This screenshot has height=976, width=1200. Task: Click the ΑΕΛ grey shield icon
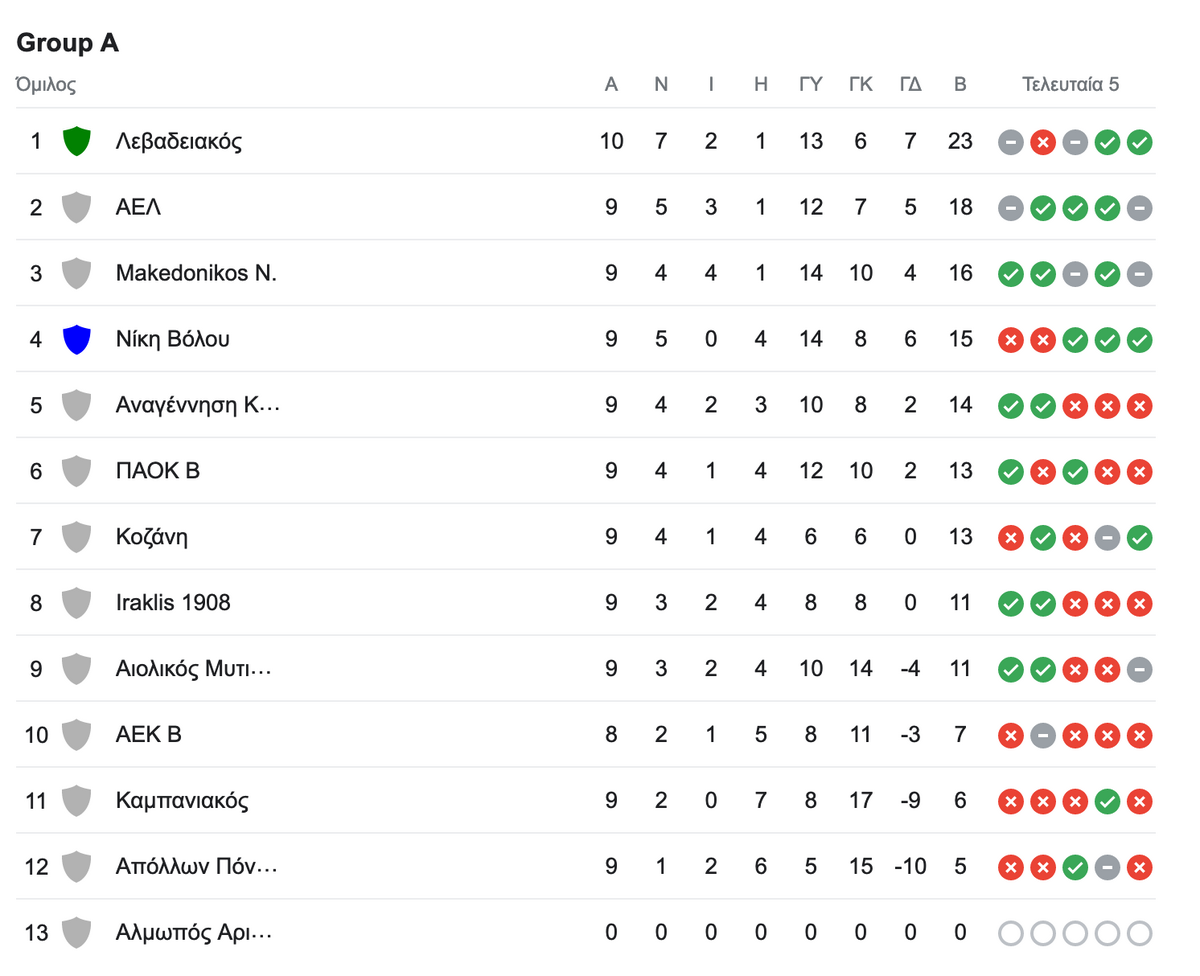pos(76,207)
